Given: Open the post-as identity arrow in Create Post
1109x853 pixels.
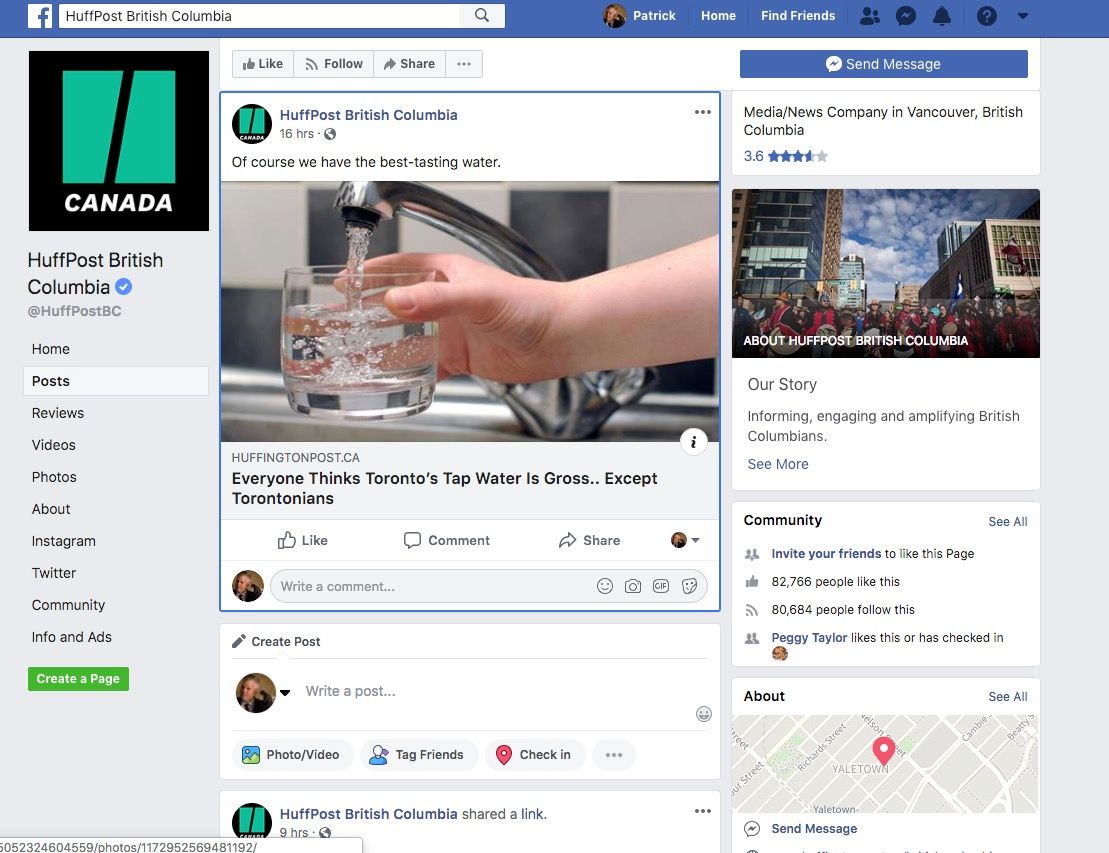Looking at the screenshot, I should point(285,692).
